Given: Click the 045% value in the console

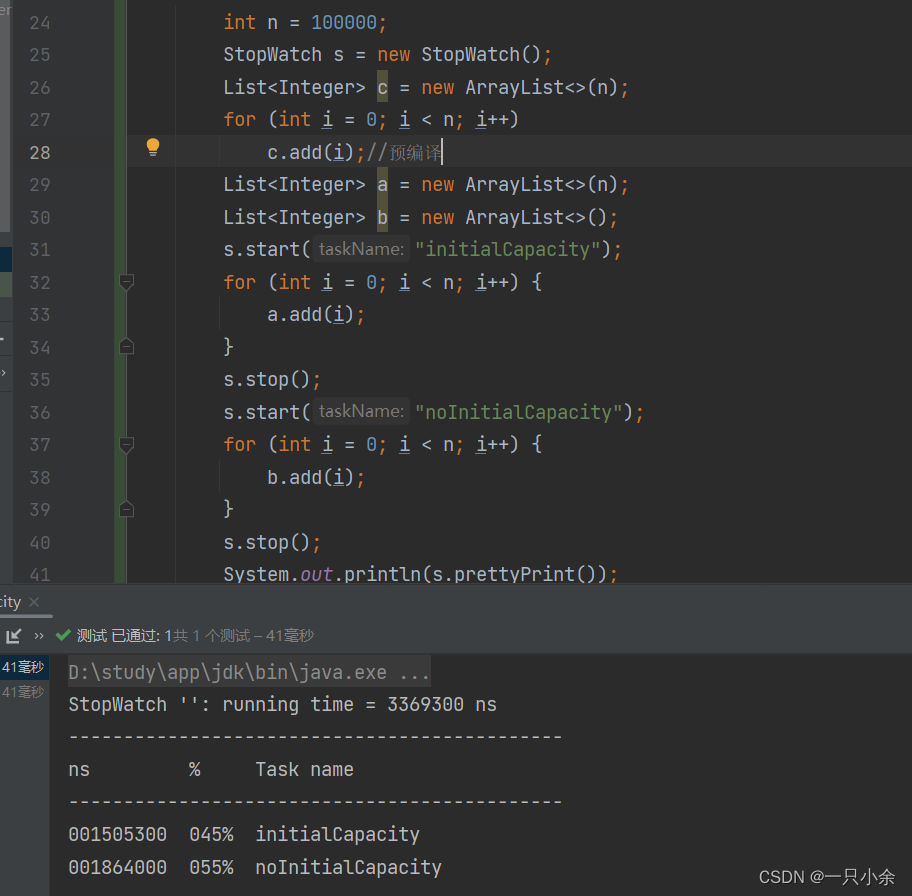Looking at the screenshot, I should [211, 834].
